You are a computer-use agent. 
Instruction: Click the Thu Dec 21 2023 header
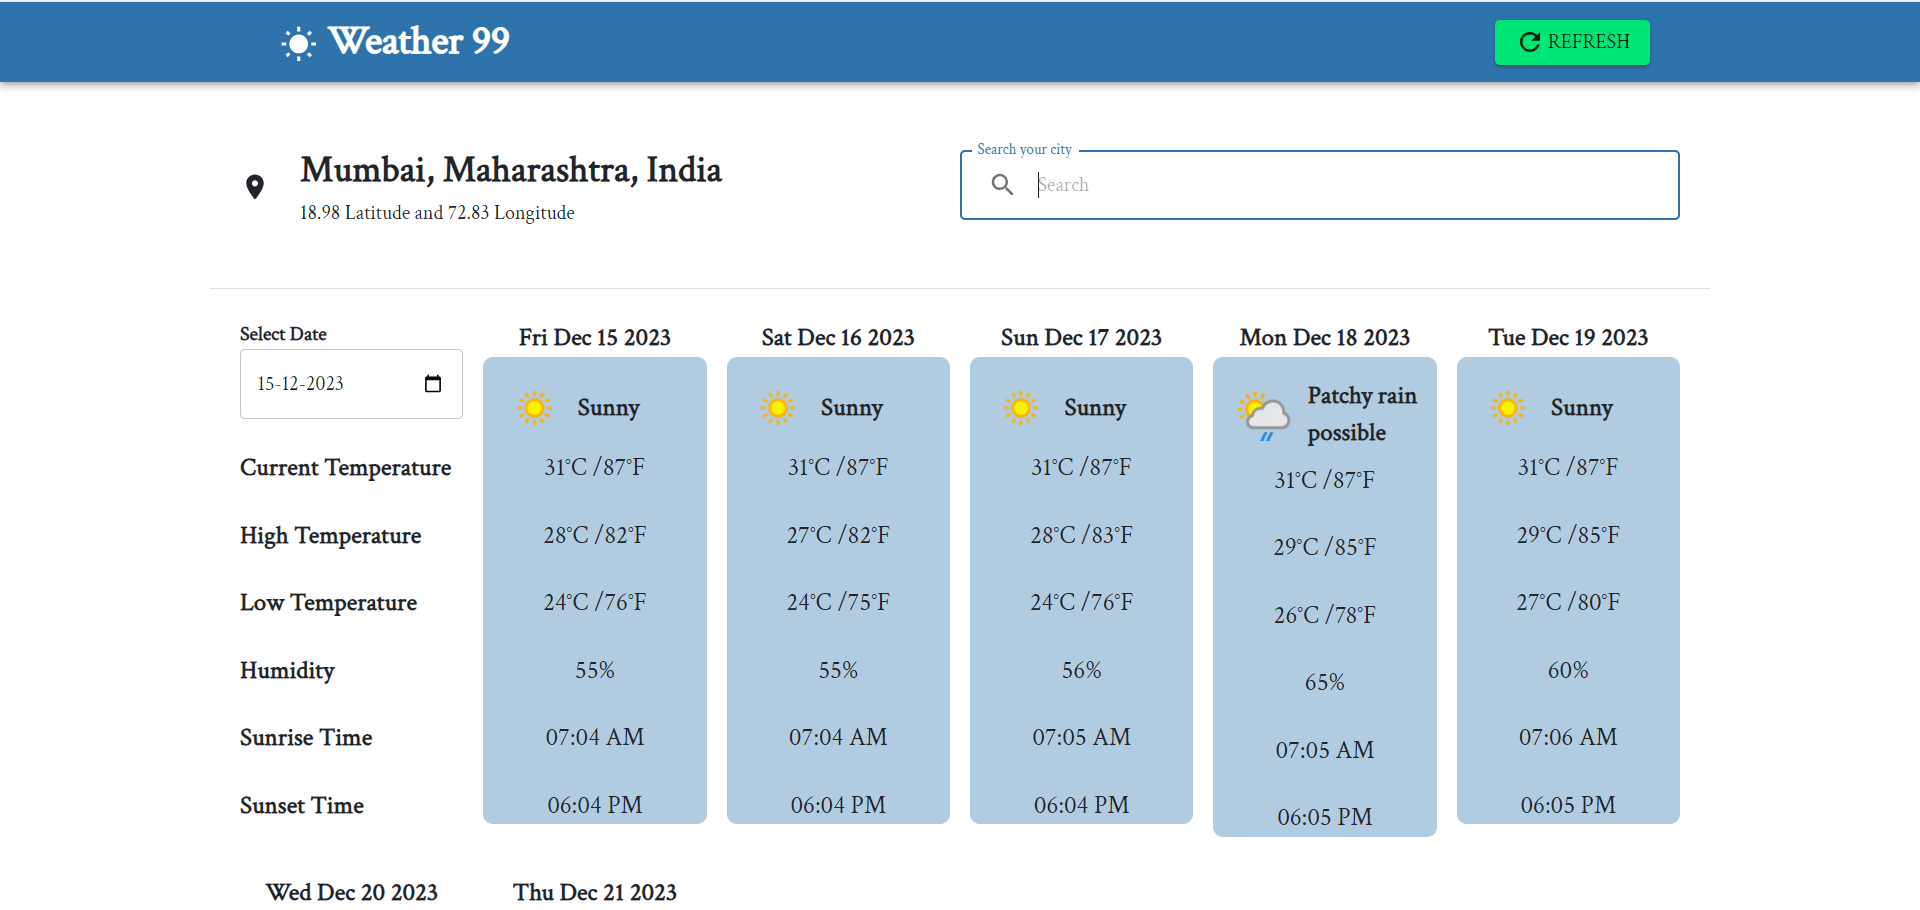[x=594, y=892]
